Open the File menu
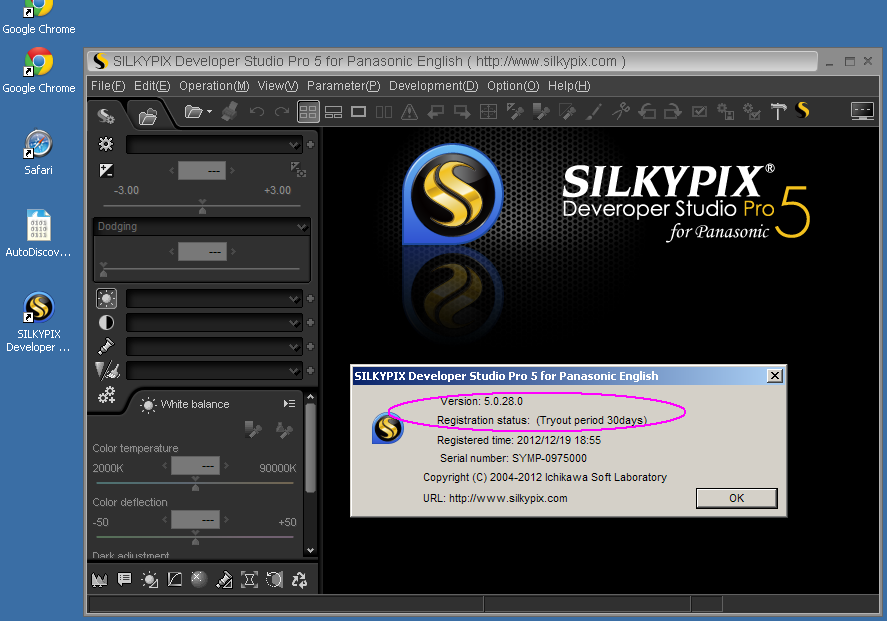This screenshot has width=887, height=621. point(108,86)
